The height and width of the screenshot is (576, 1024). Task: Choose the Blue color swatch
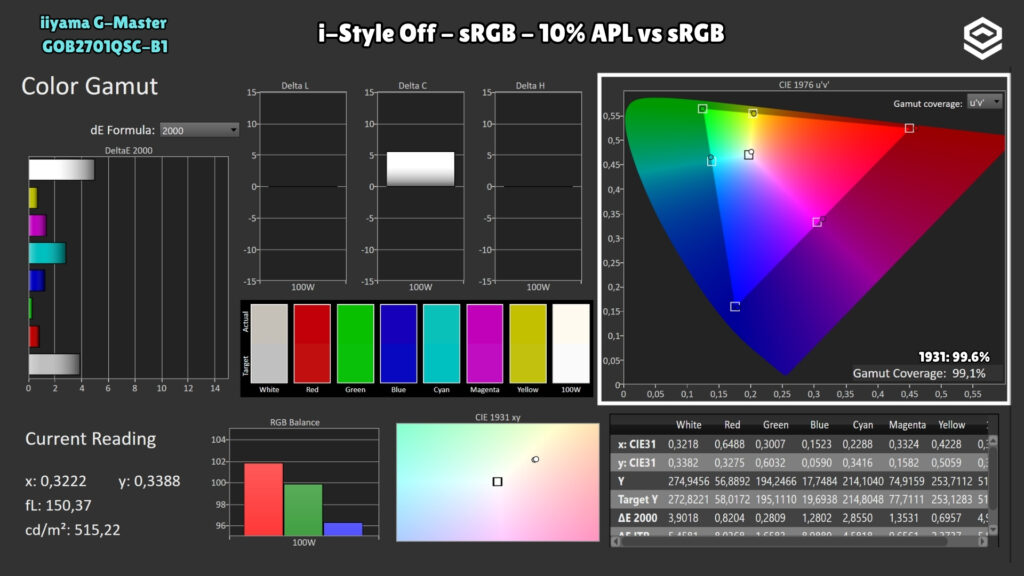click(398, 344)
